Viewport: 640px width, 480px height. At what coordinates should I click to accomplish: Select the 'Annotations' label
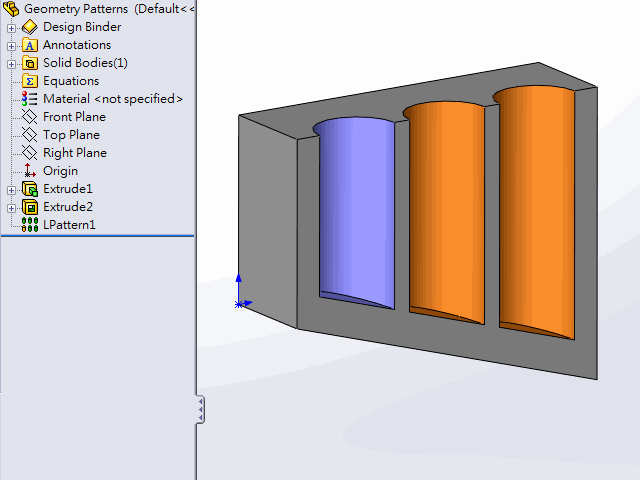point(77,45)
